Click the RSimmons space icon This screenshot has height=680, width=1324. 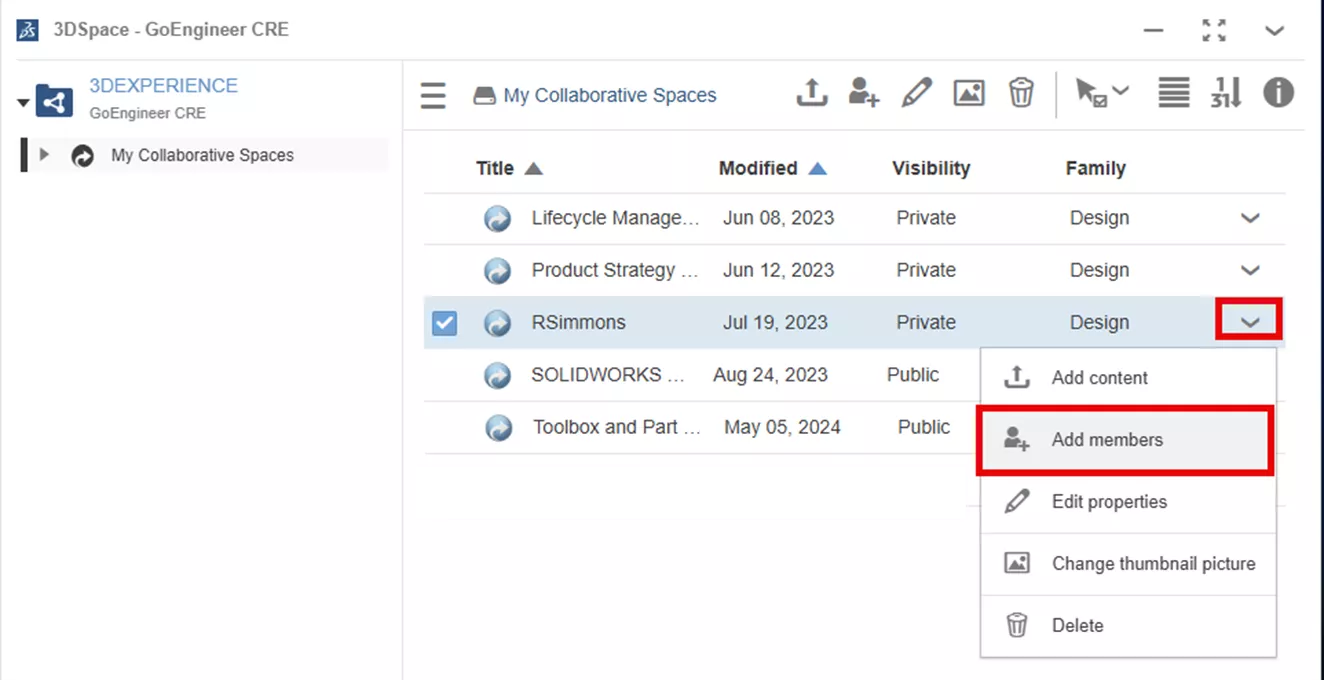(x=498, y=323)
